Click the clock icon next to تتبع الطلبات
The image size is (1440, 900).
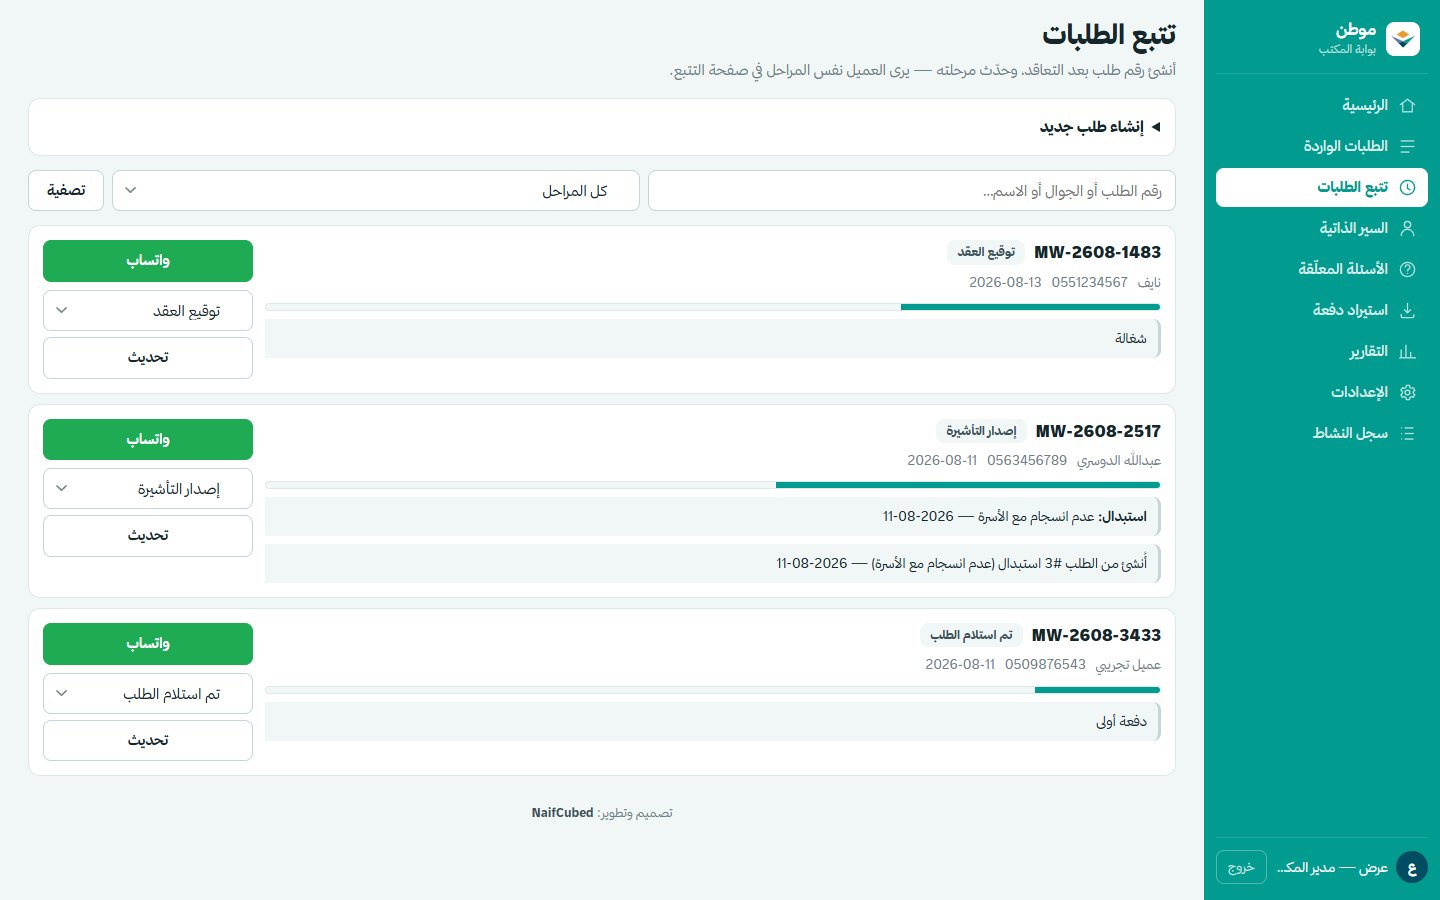click(x=1408, y=187)
